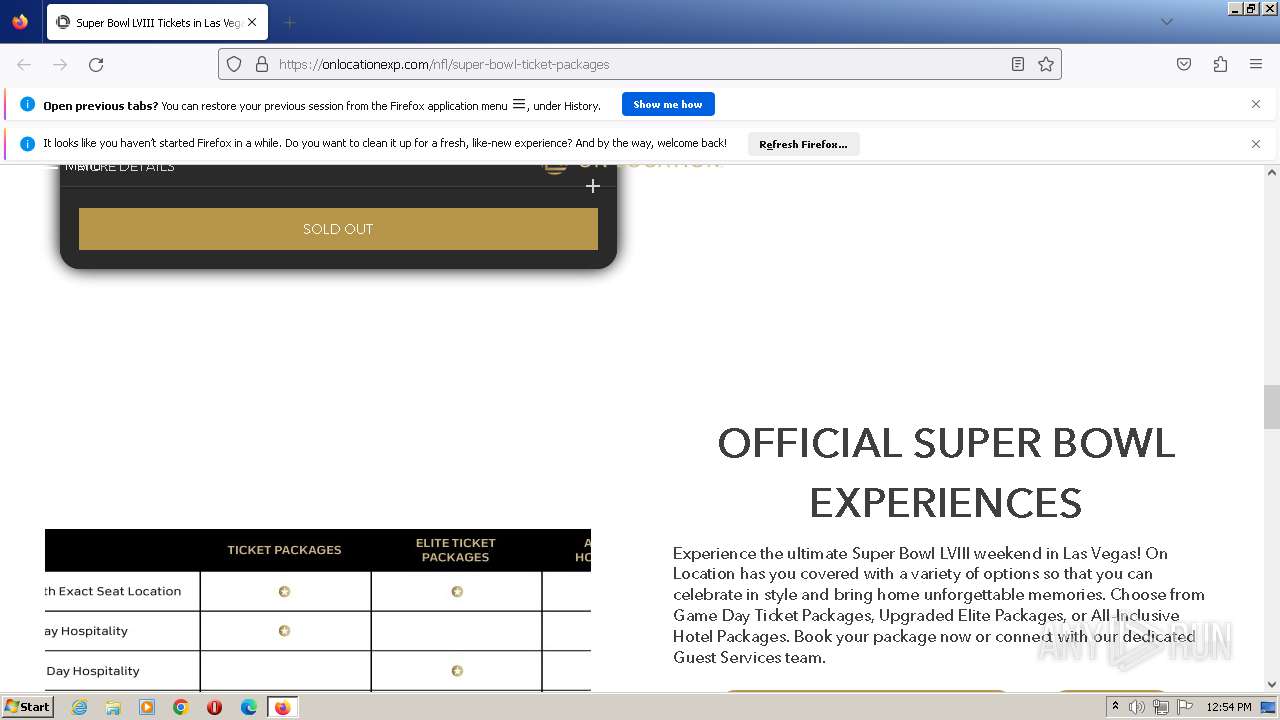Screen dimensions: 1280x720
Task: Click the address bar URL field
Action: 640,64
